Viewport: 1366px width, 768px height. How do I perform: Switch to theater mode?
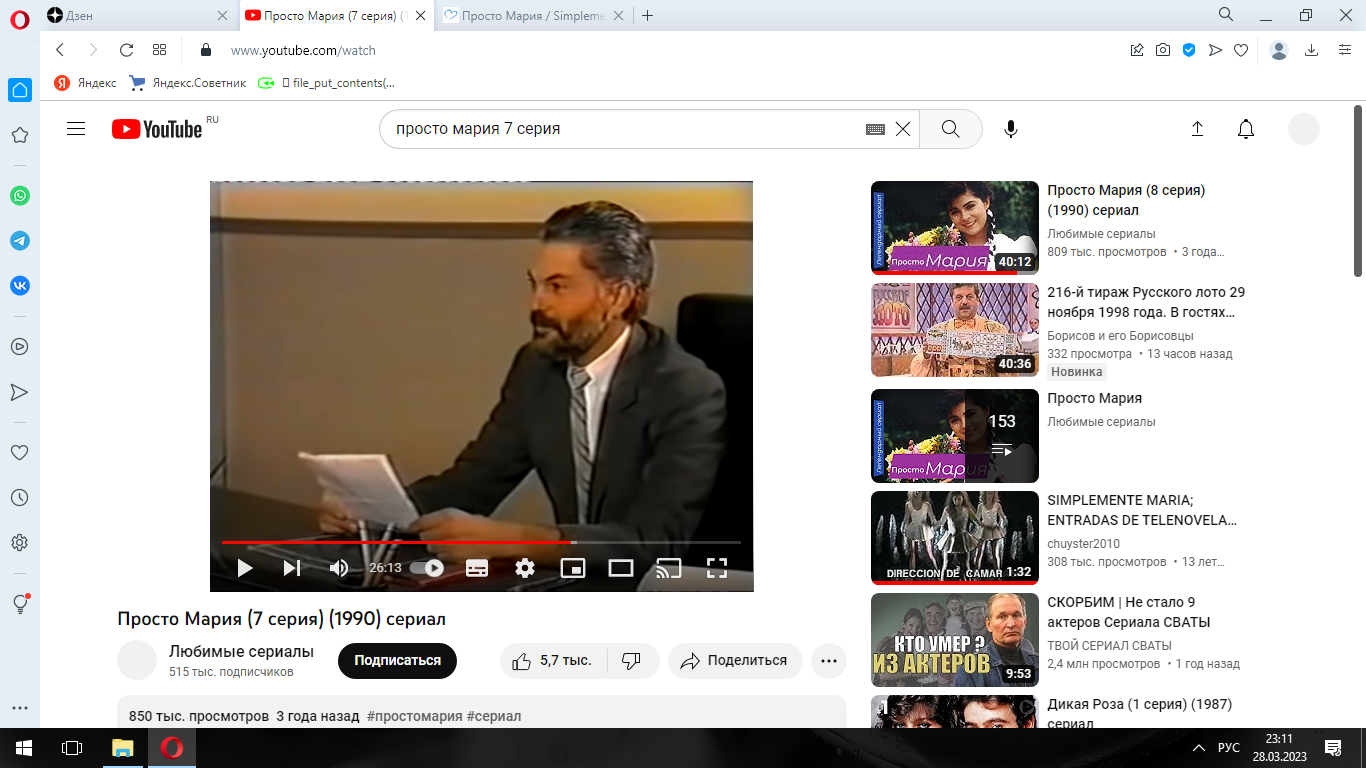click(x=621, y=568)
